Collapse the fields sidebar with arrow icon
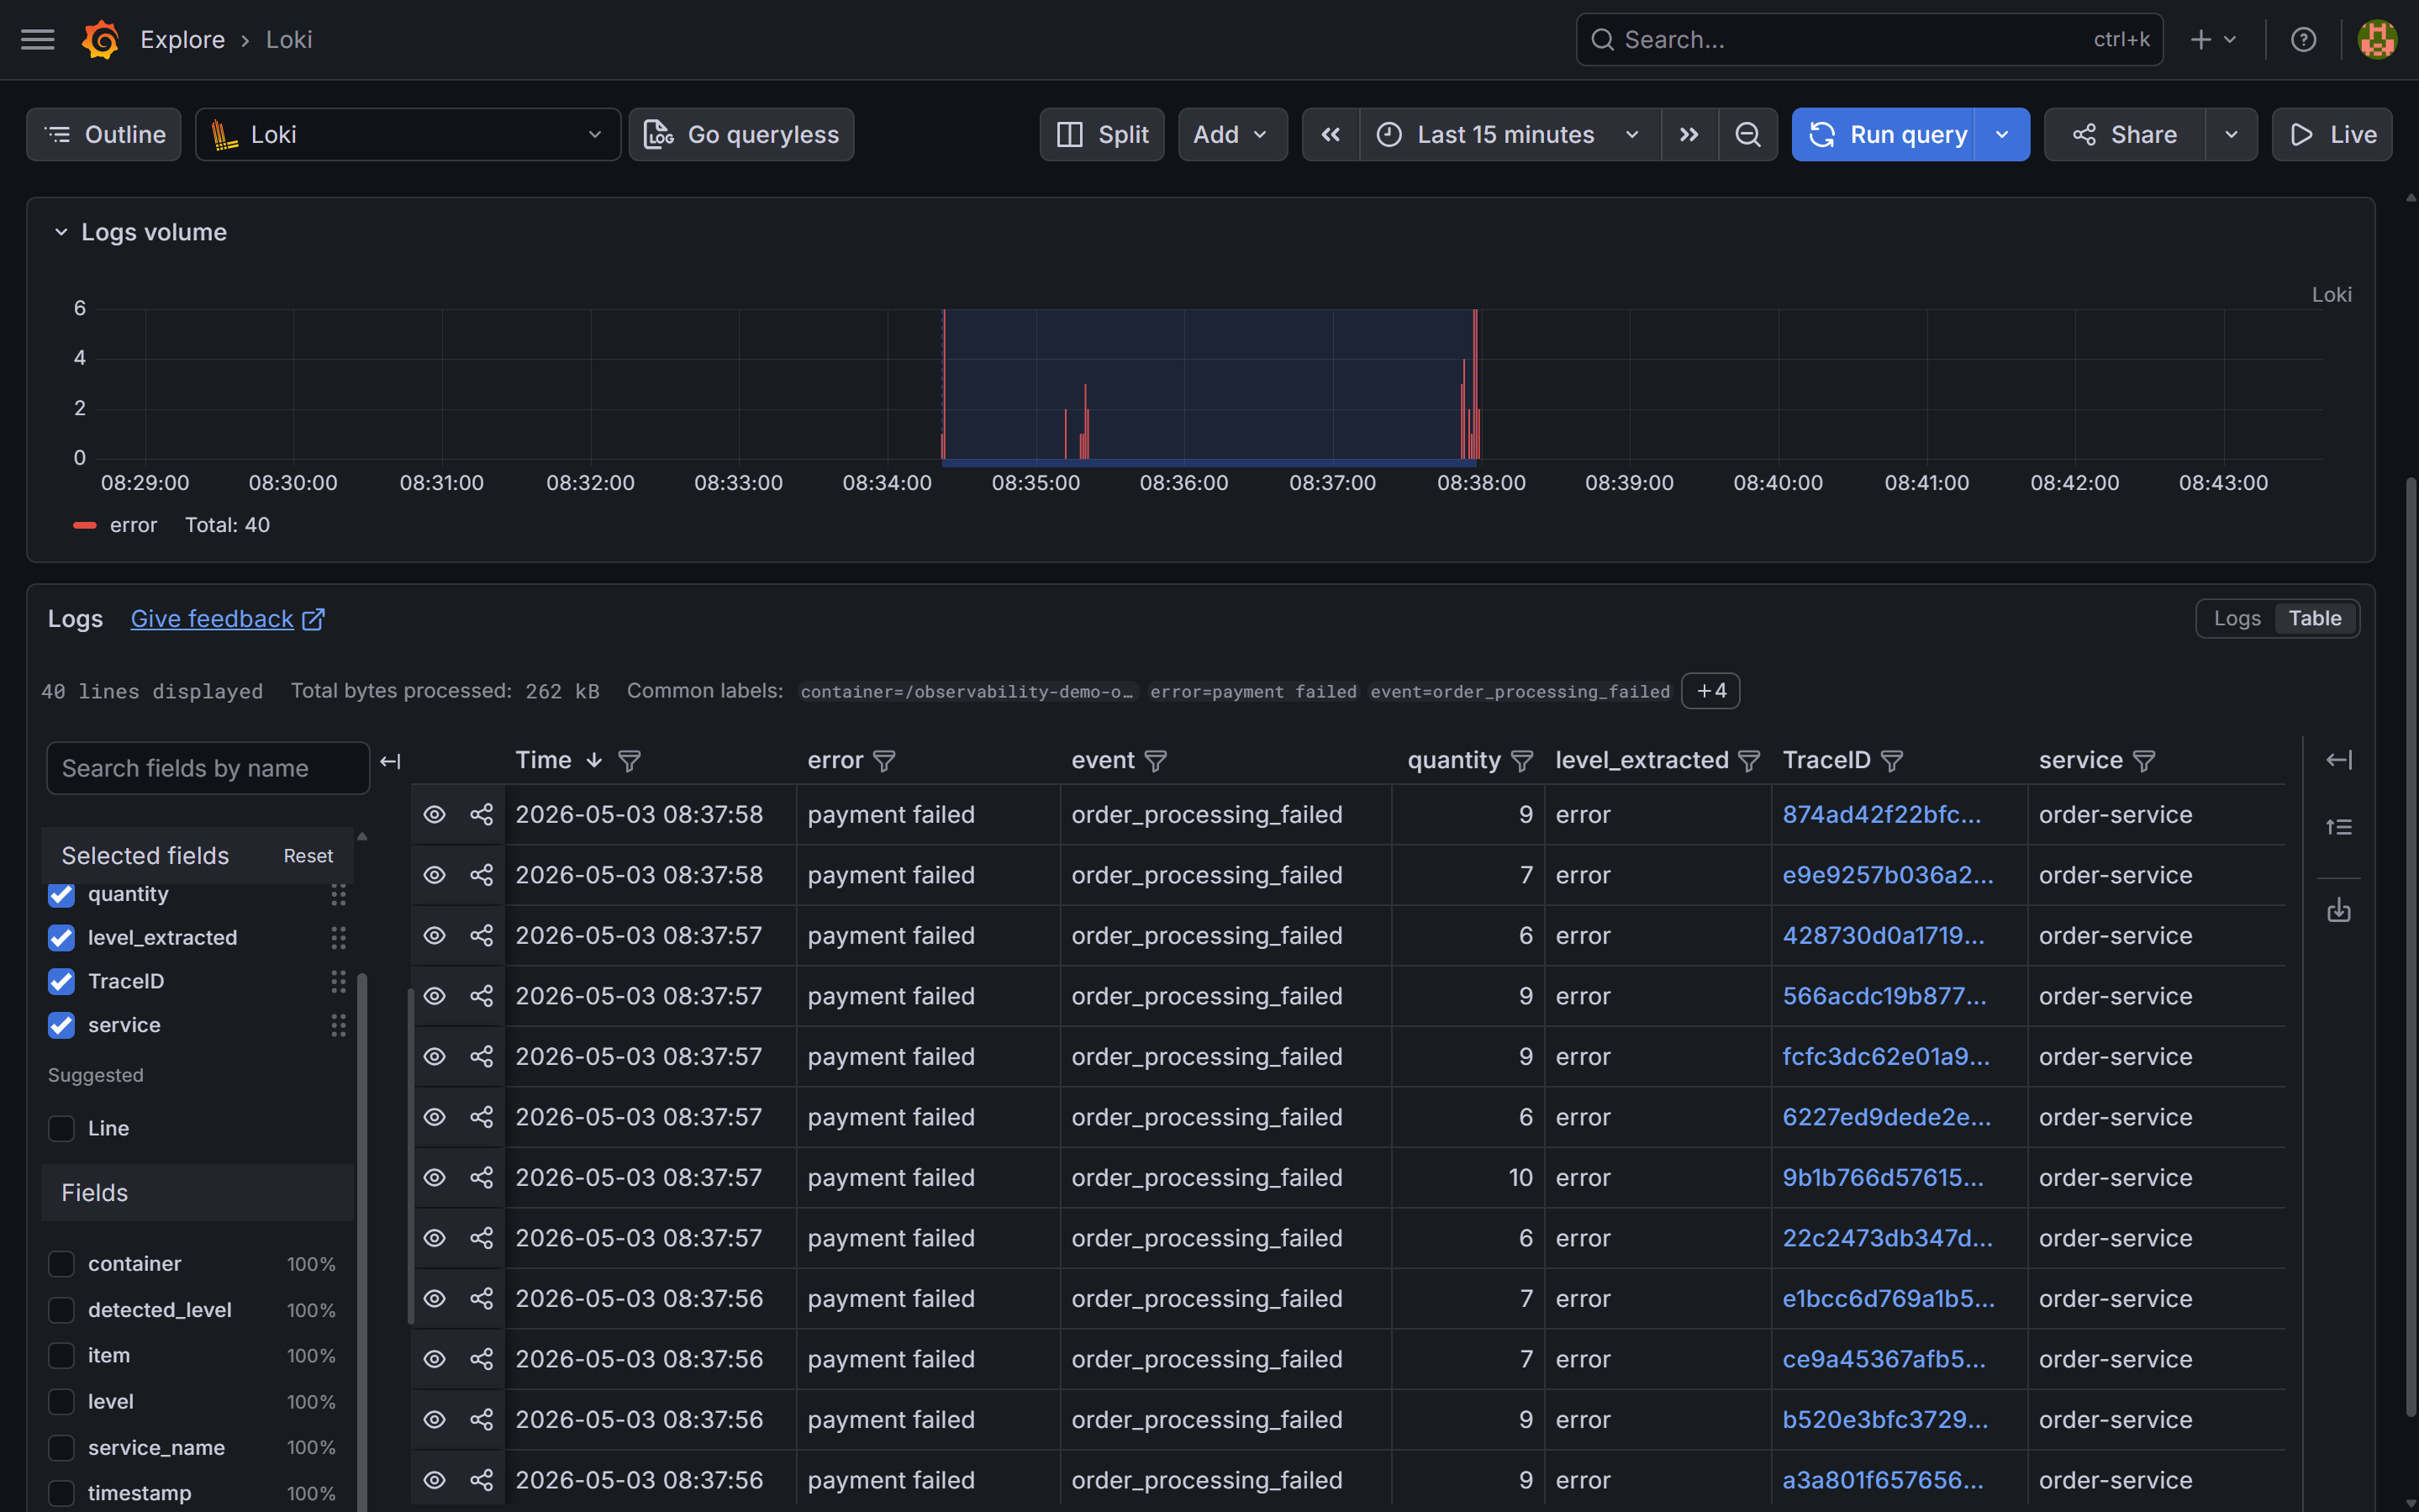 (390, 762)
